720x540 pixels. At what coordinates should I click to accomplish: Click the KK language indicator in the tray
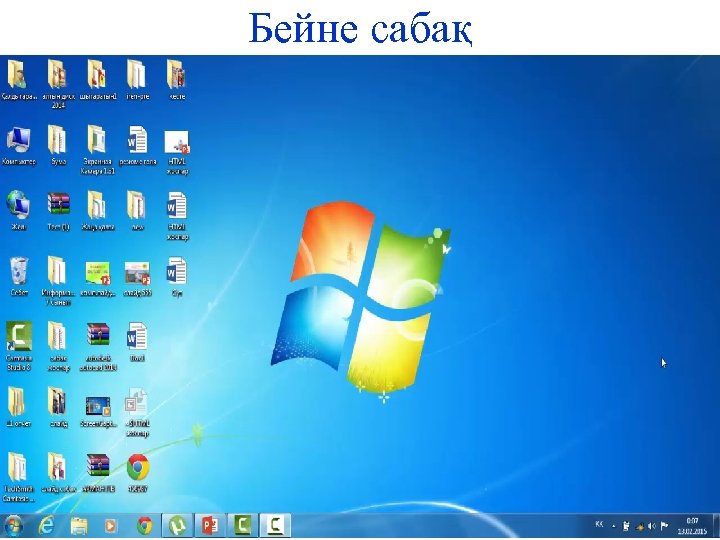point(599,524)
